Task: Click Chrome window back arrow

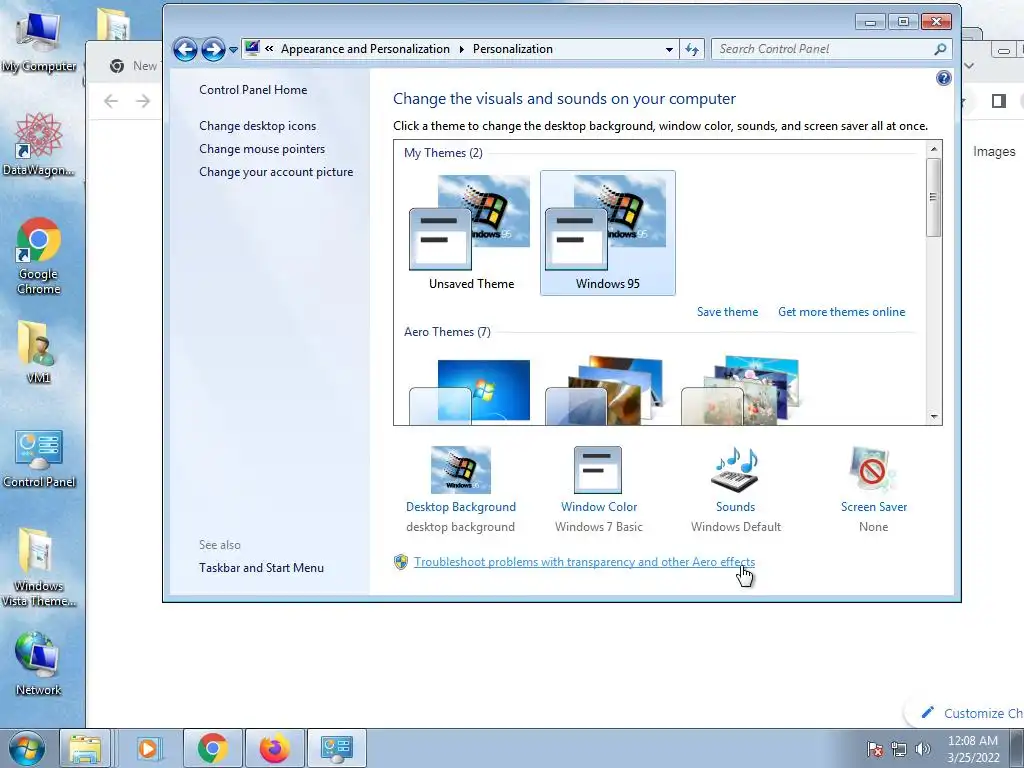Action: [111, 101]
